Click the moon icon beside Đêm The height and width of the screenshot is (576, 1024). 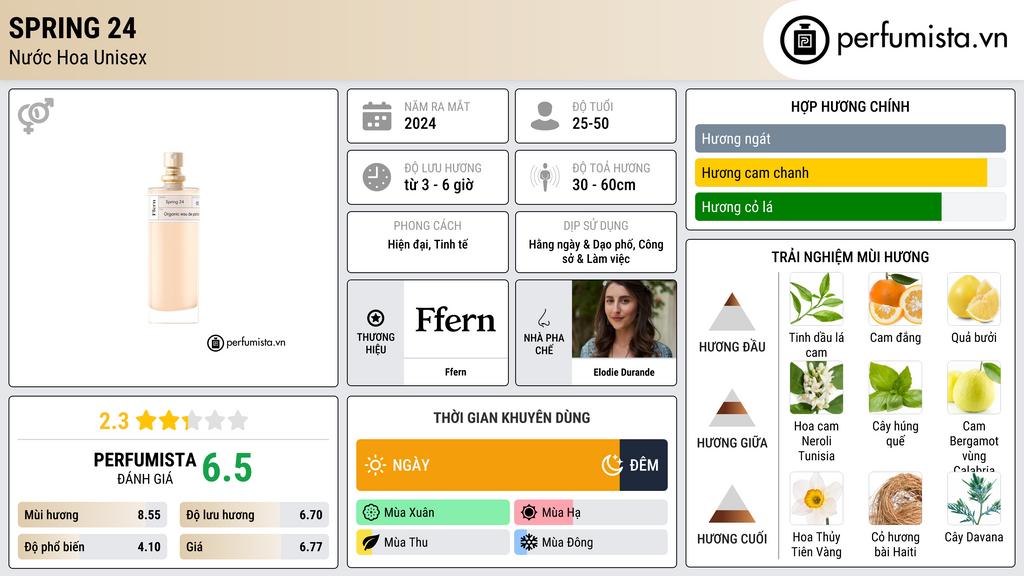[612, 465]
